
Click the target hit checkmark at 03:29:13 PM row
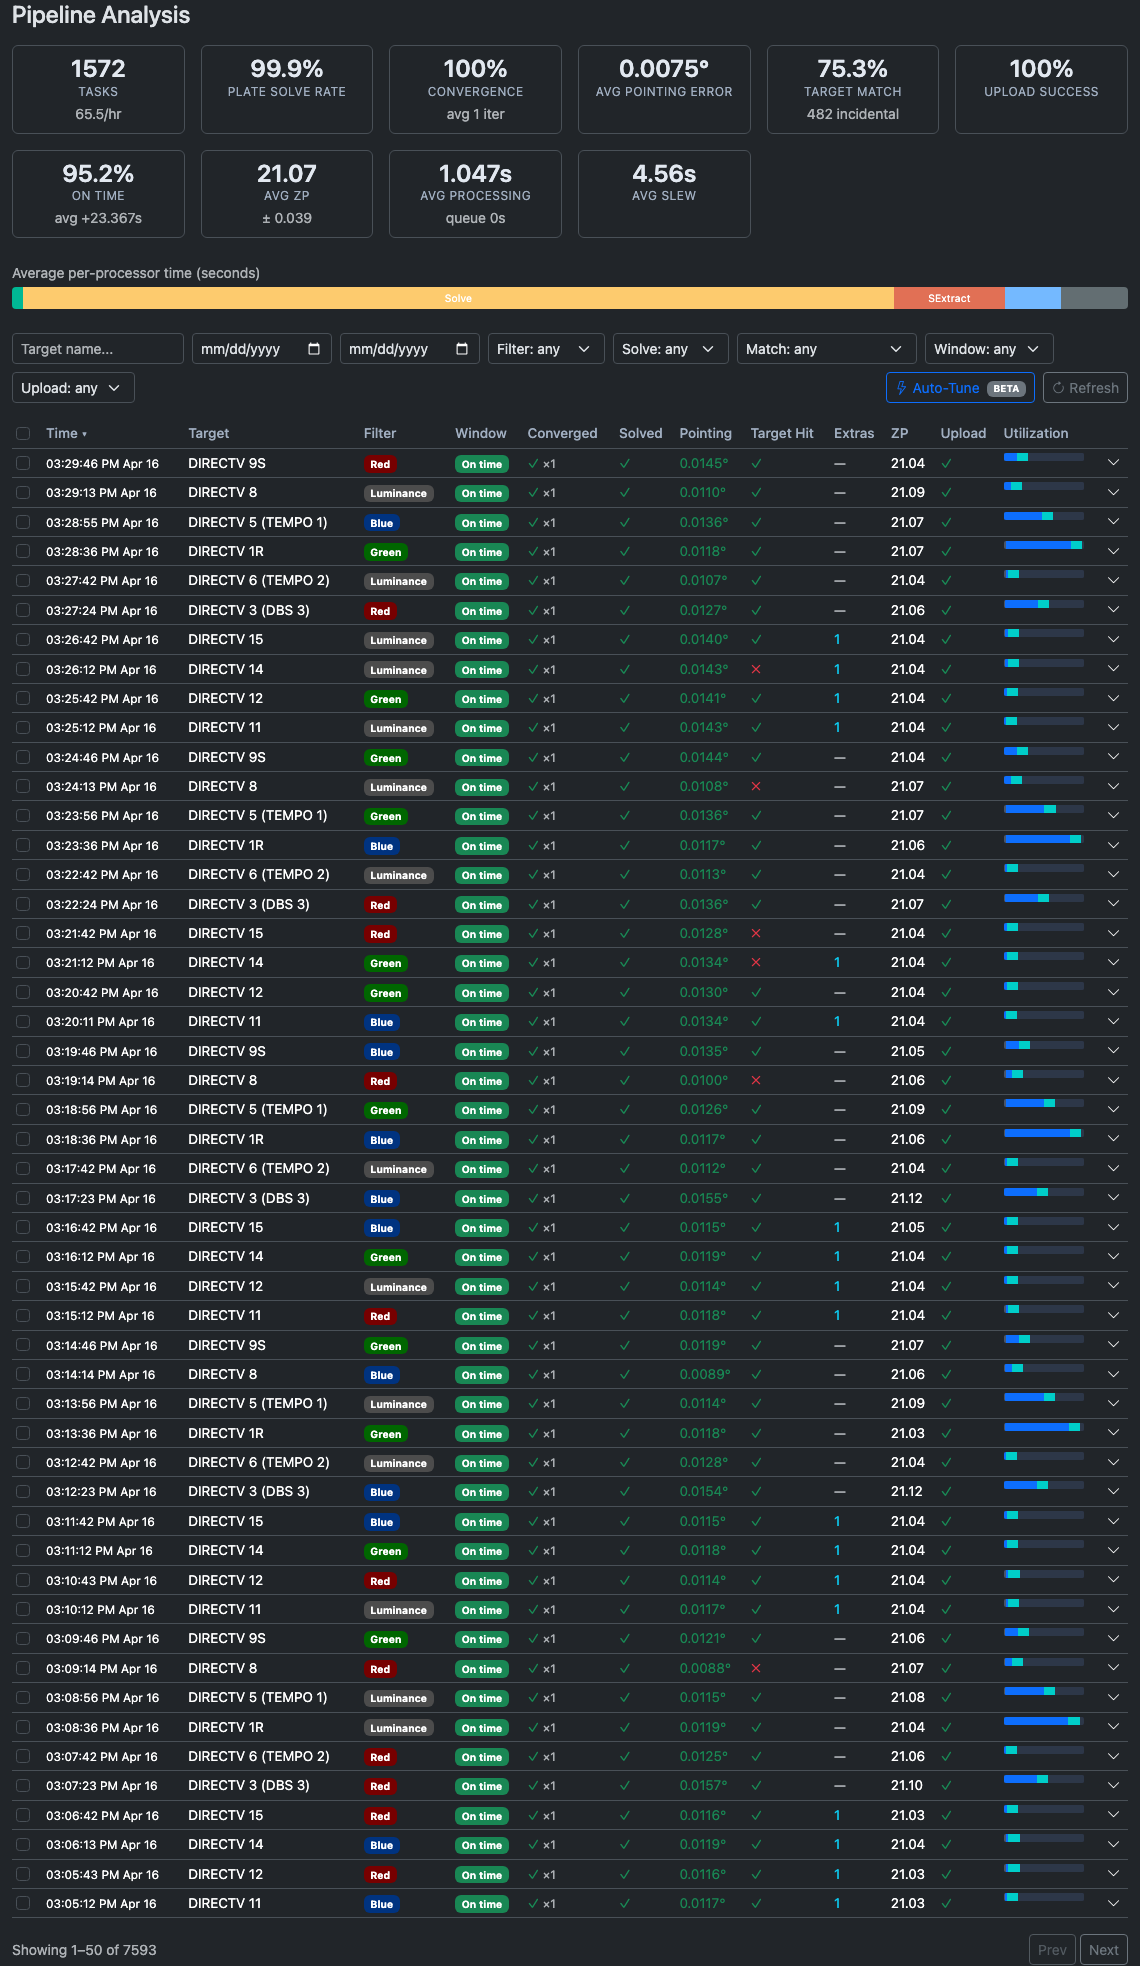[756, 493]
